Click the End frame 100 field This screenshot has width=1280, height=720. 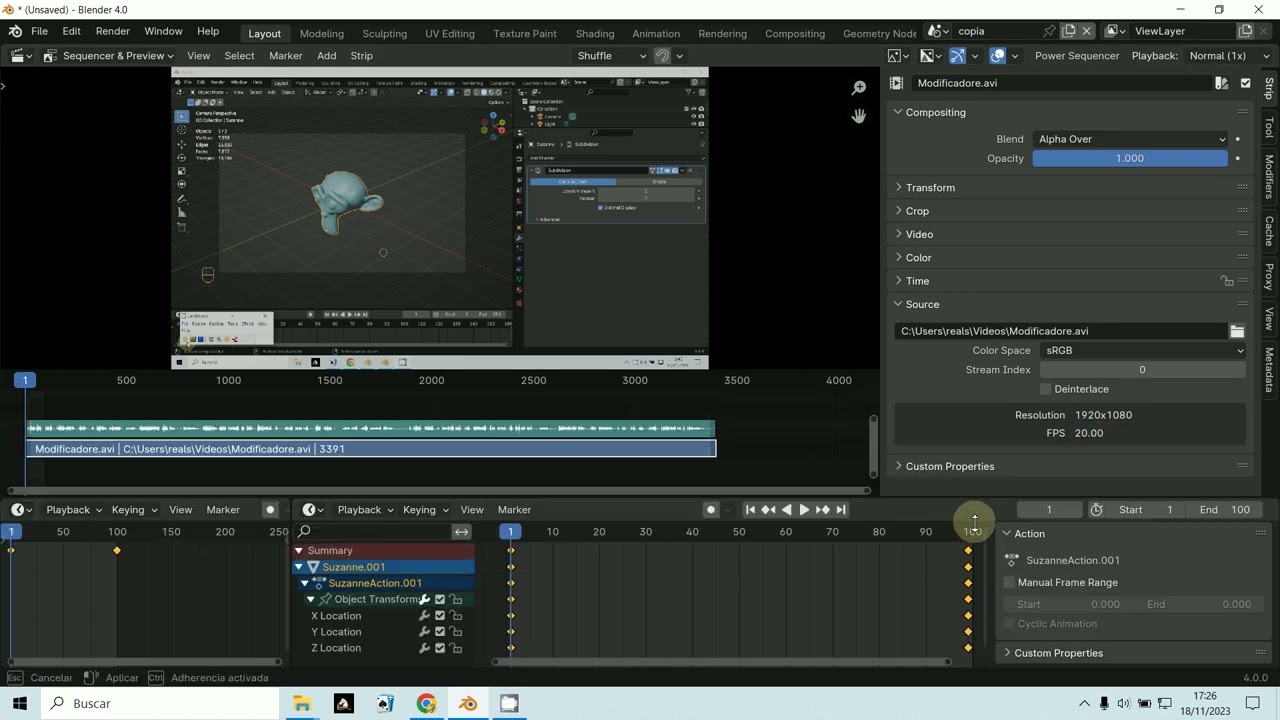(1227, 510)
